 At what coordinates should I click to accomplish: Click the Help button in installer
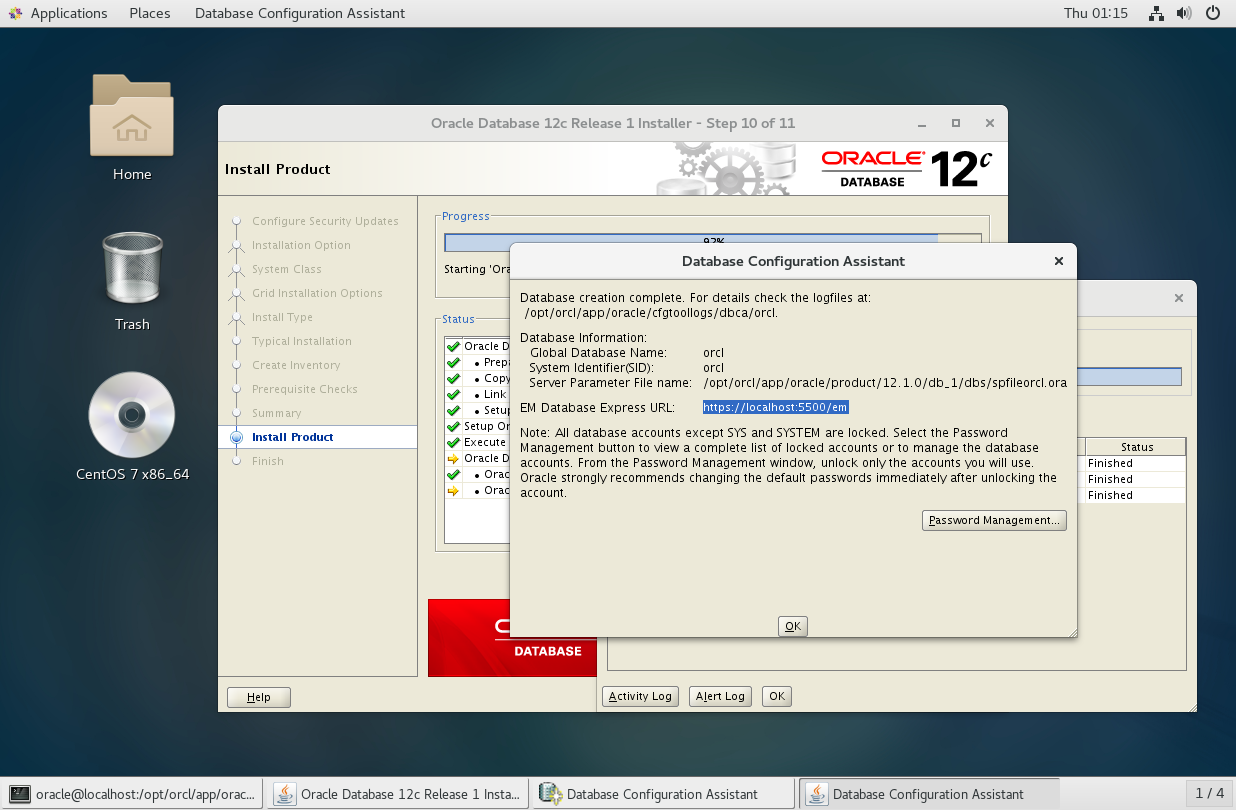[x=258, y=697]
